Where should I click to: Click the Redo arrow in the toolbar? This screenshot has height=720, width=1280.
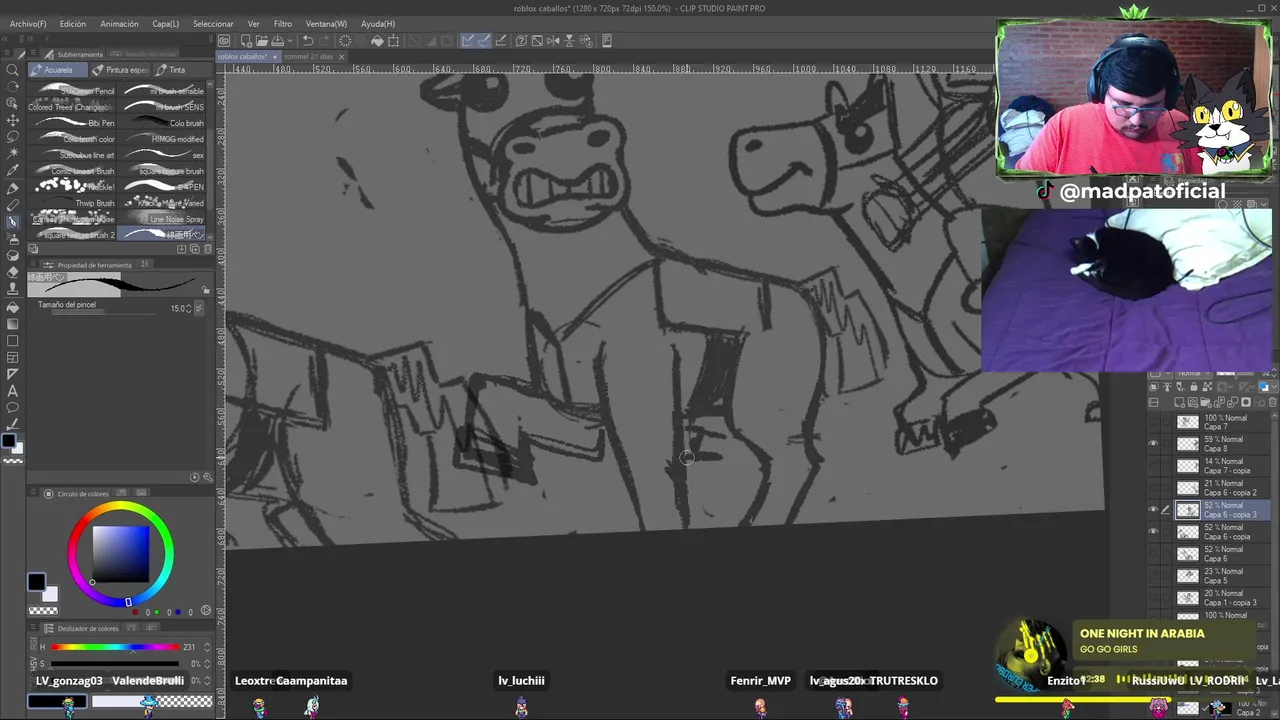point(324,41)
